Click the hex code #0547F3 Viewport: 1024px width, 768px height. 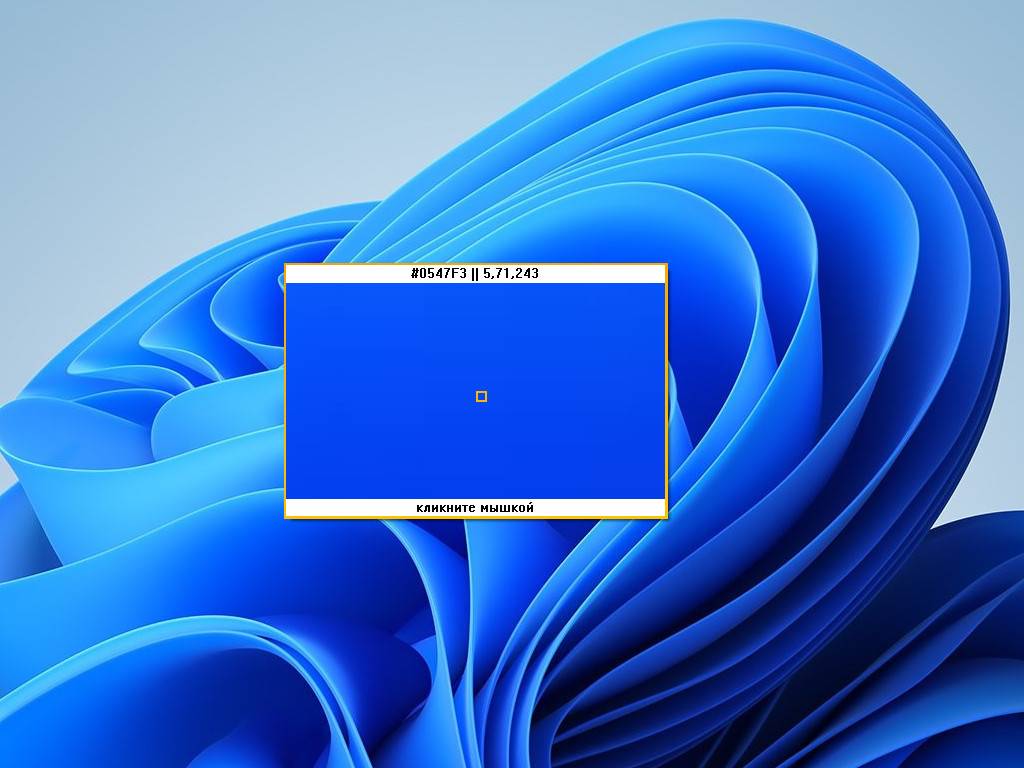[439, 273]
